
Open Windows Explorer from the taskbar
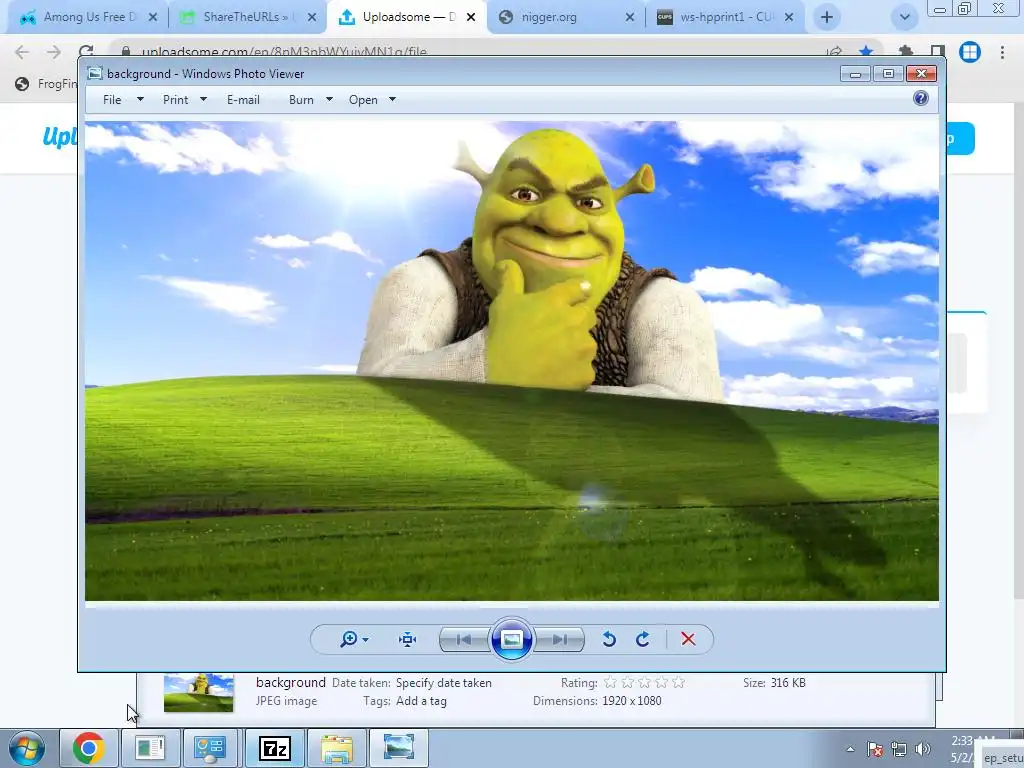click(337, 748)
